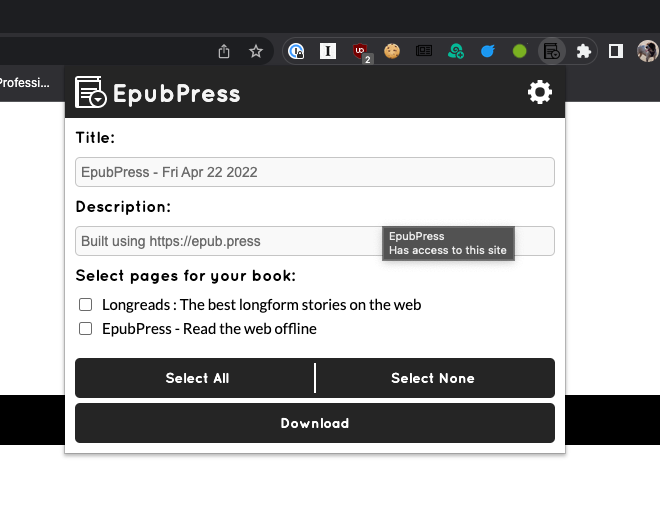Open the Chrome profile avatar
Screen dimensions: 660x515
pyautogui.click(x=648, y=51)
